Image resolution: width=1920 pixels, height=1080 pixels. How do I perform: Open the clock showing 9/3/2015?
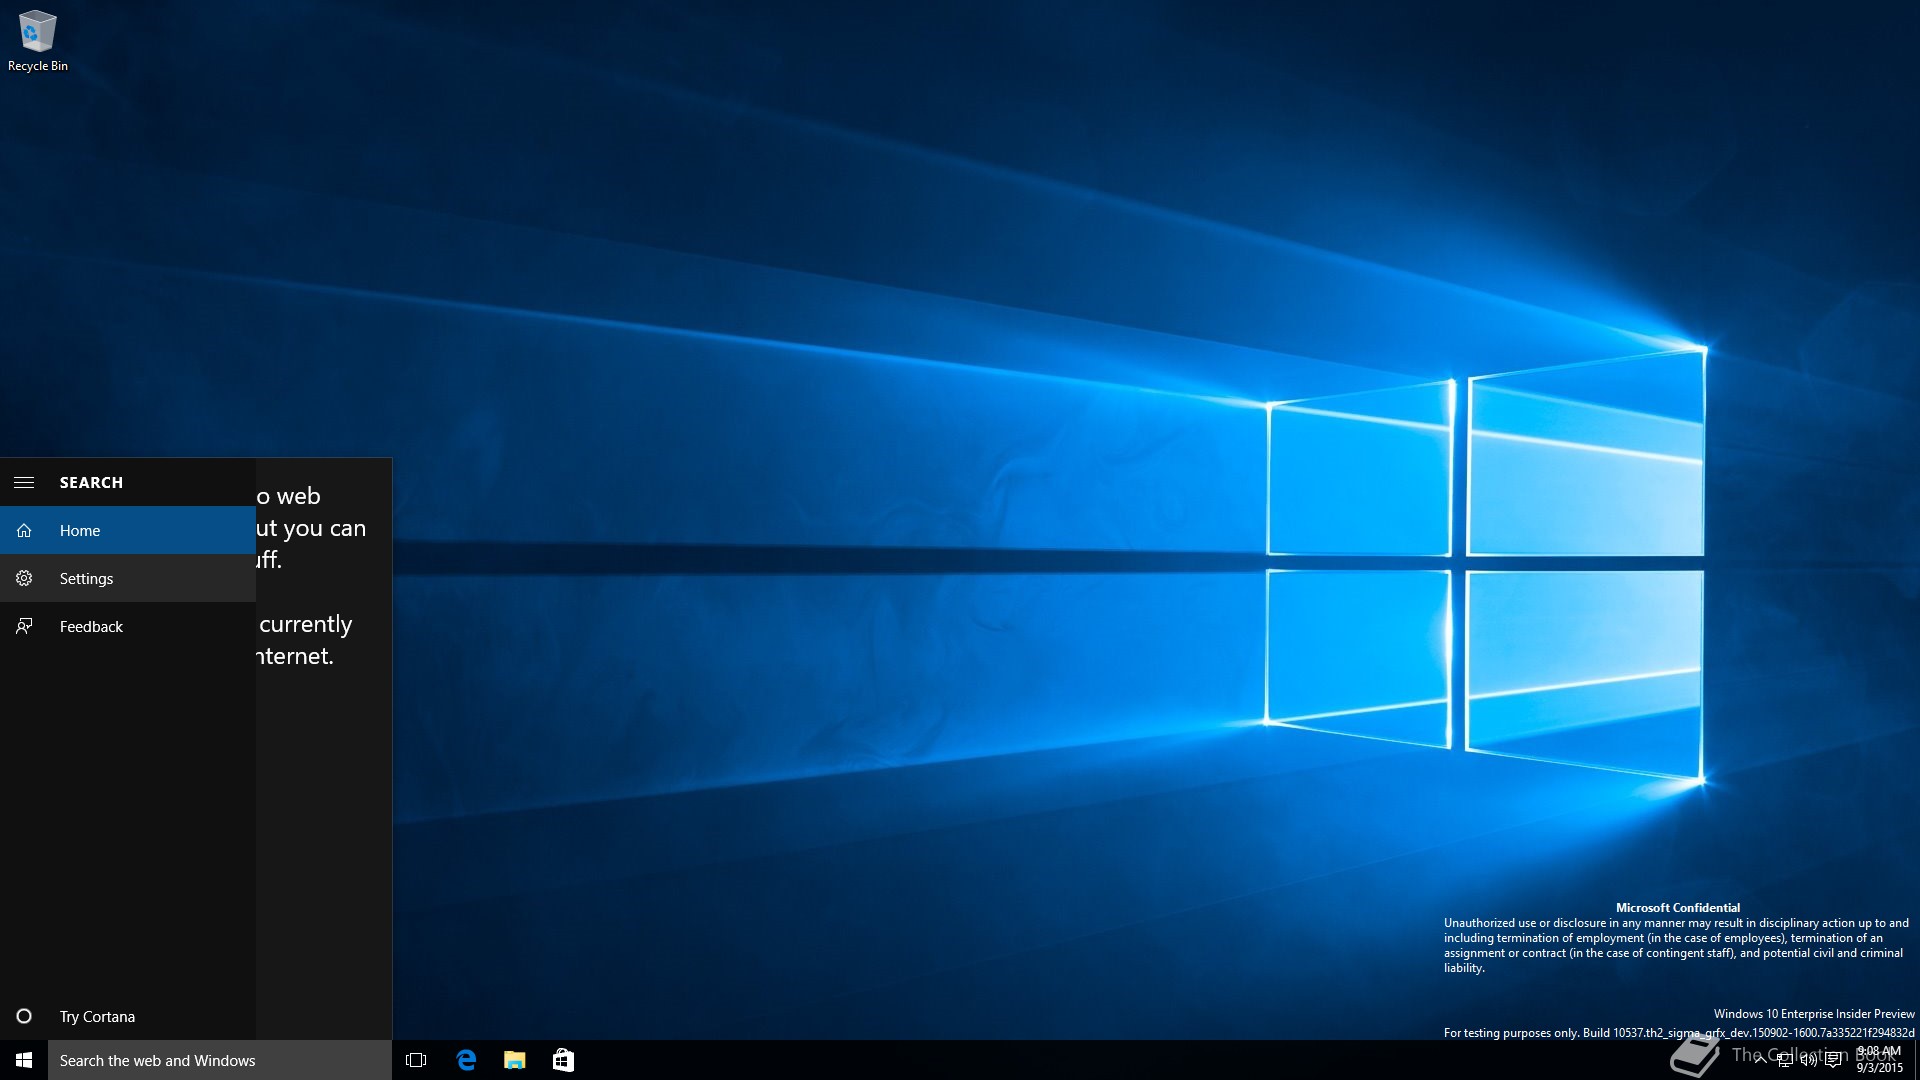click(1879, 1060)
